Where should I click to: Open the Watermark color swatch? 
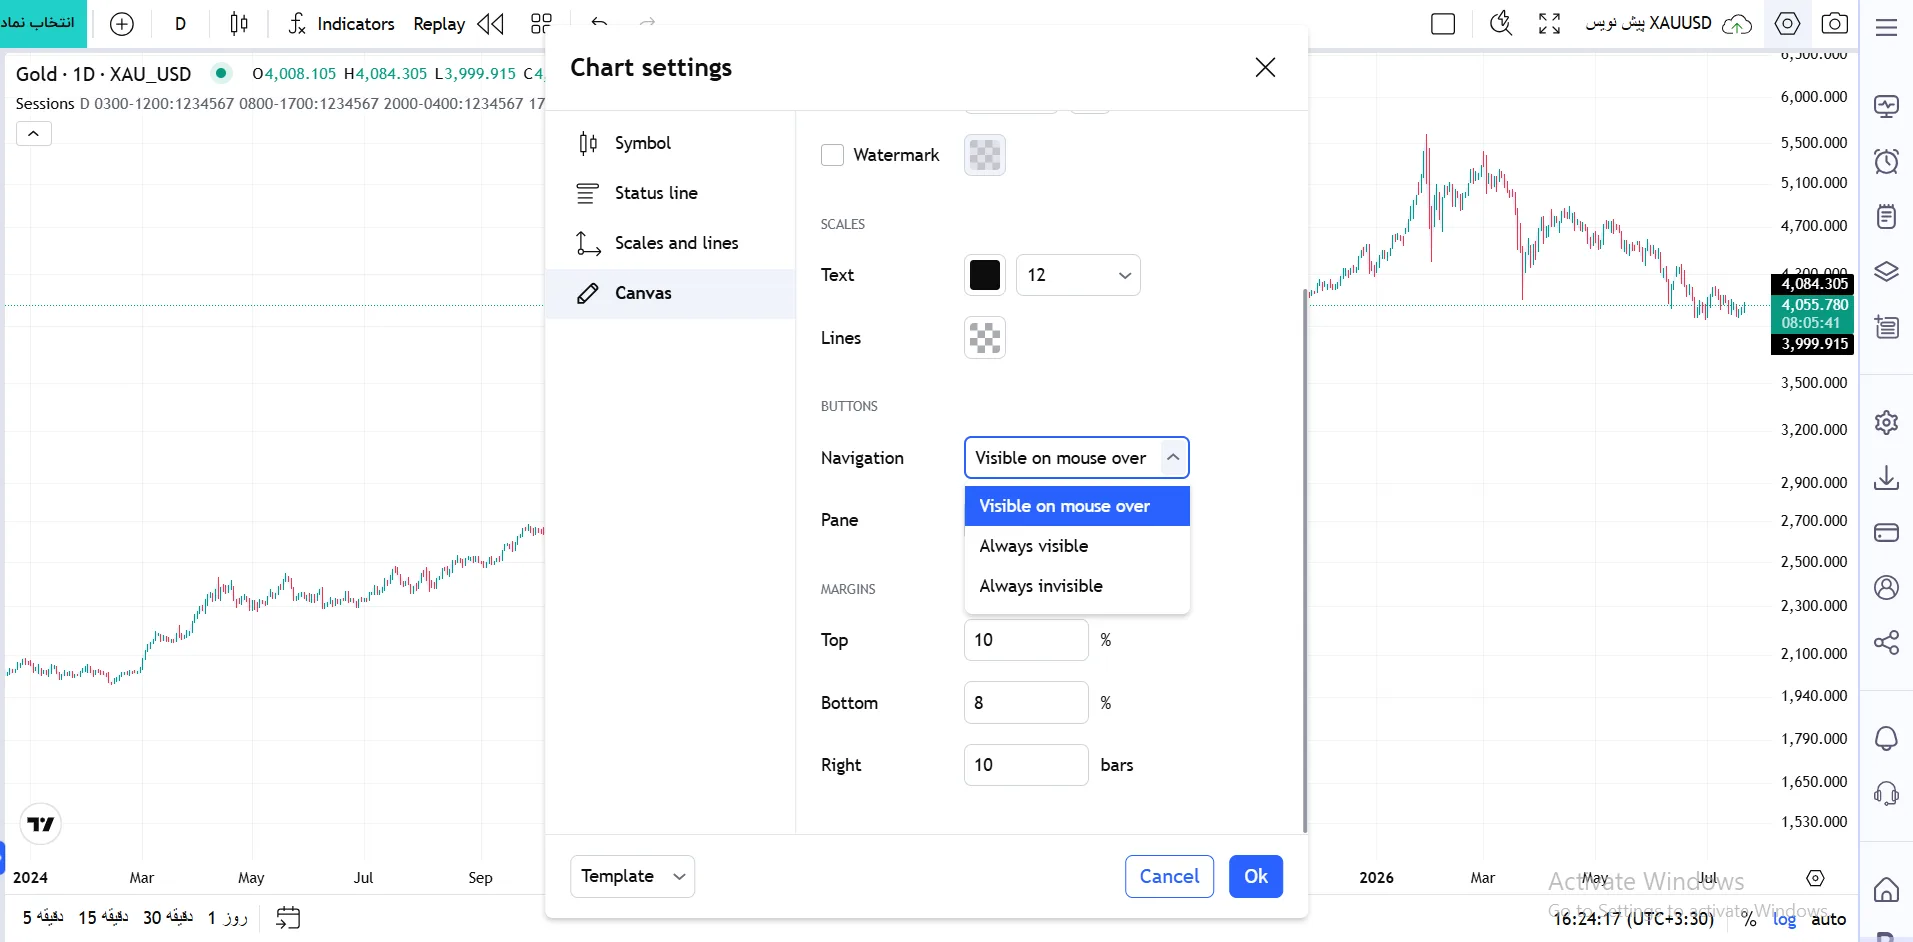984,155
